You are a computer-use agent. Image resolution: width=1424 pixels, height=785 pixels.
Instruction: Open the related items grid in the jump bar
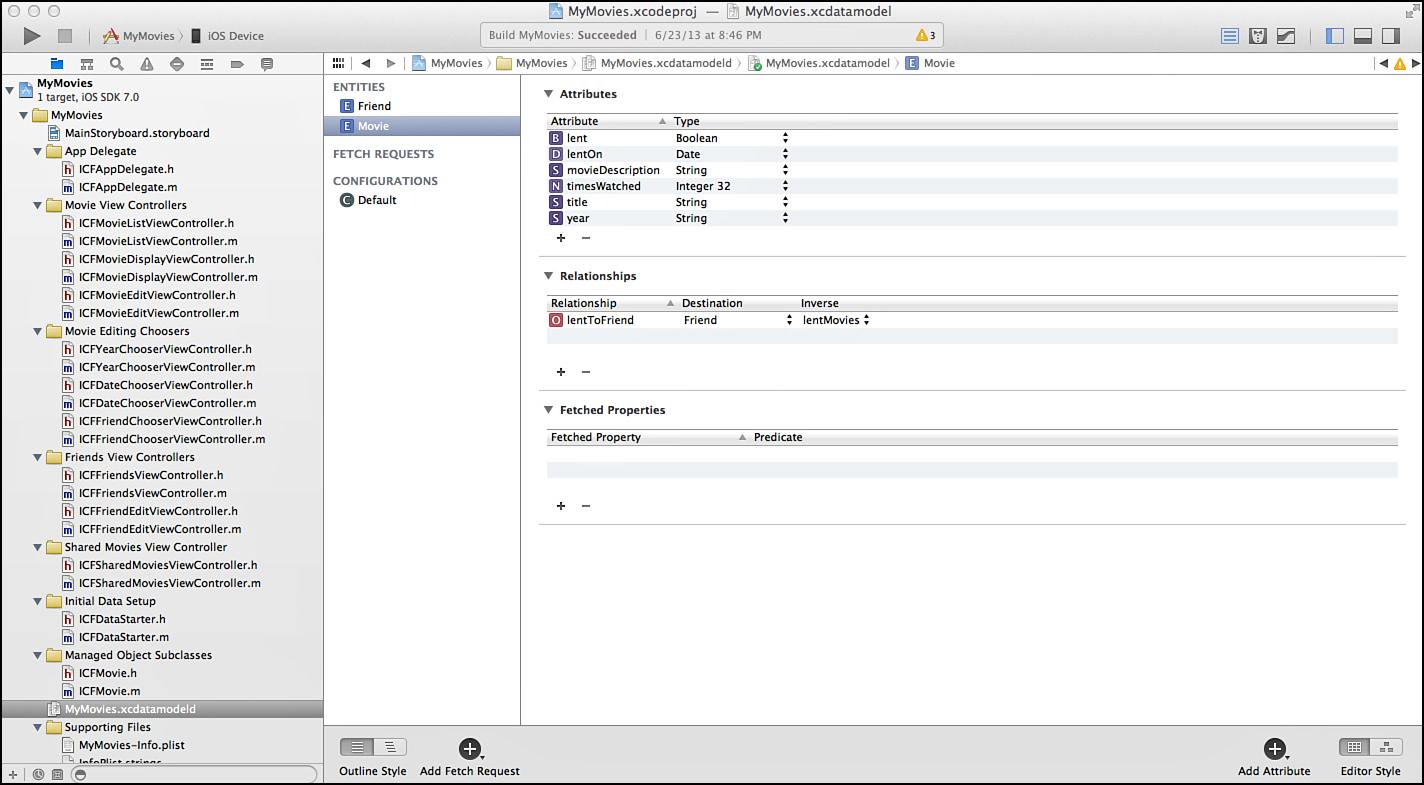tap(338, 63)
